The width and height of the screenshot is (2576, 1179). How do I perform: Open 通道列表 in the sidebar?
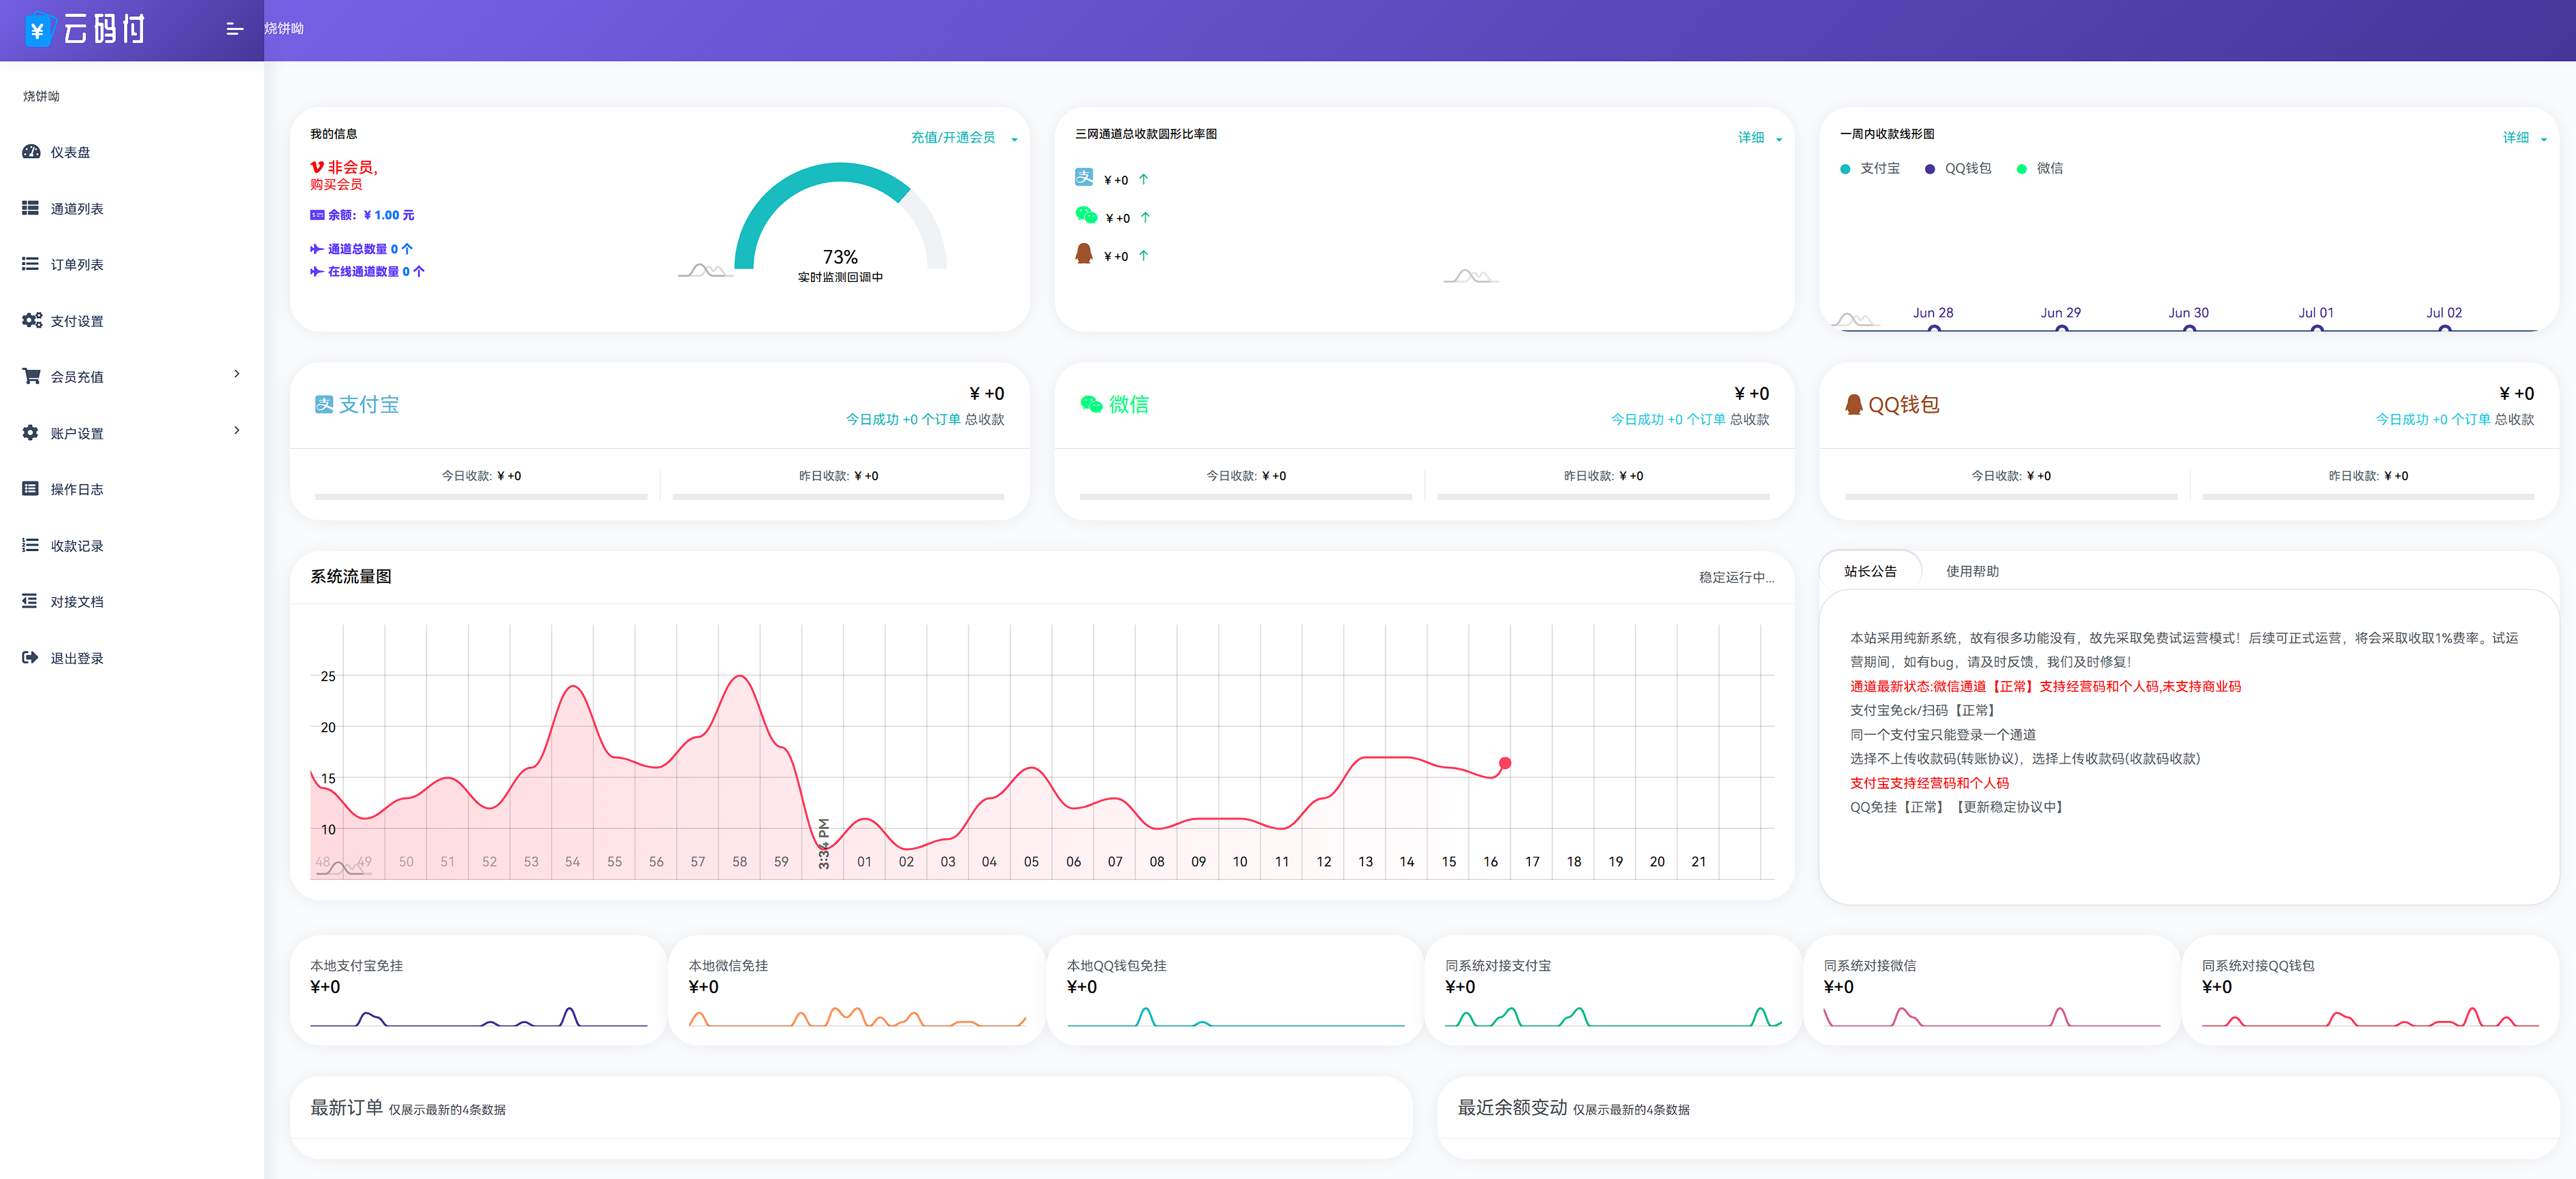pyautogui.click(x=132, y=208)
